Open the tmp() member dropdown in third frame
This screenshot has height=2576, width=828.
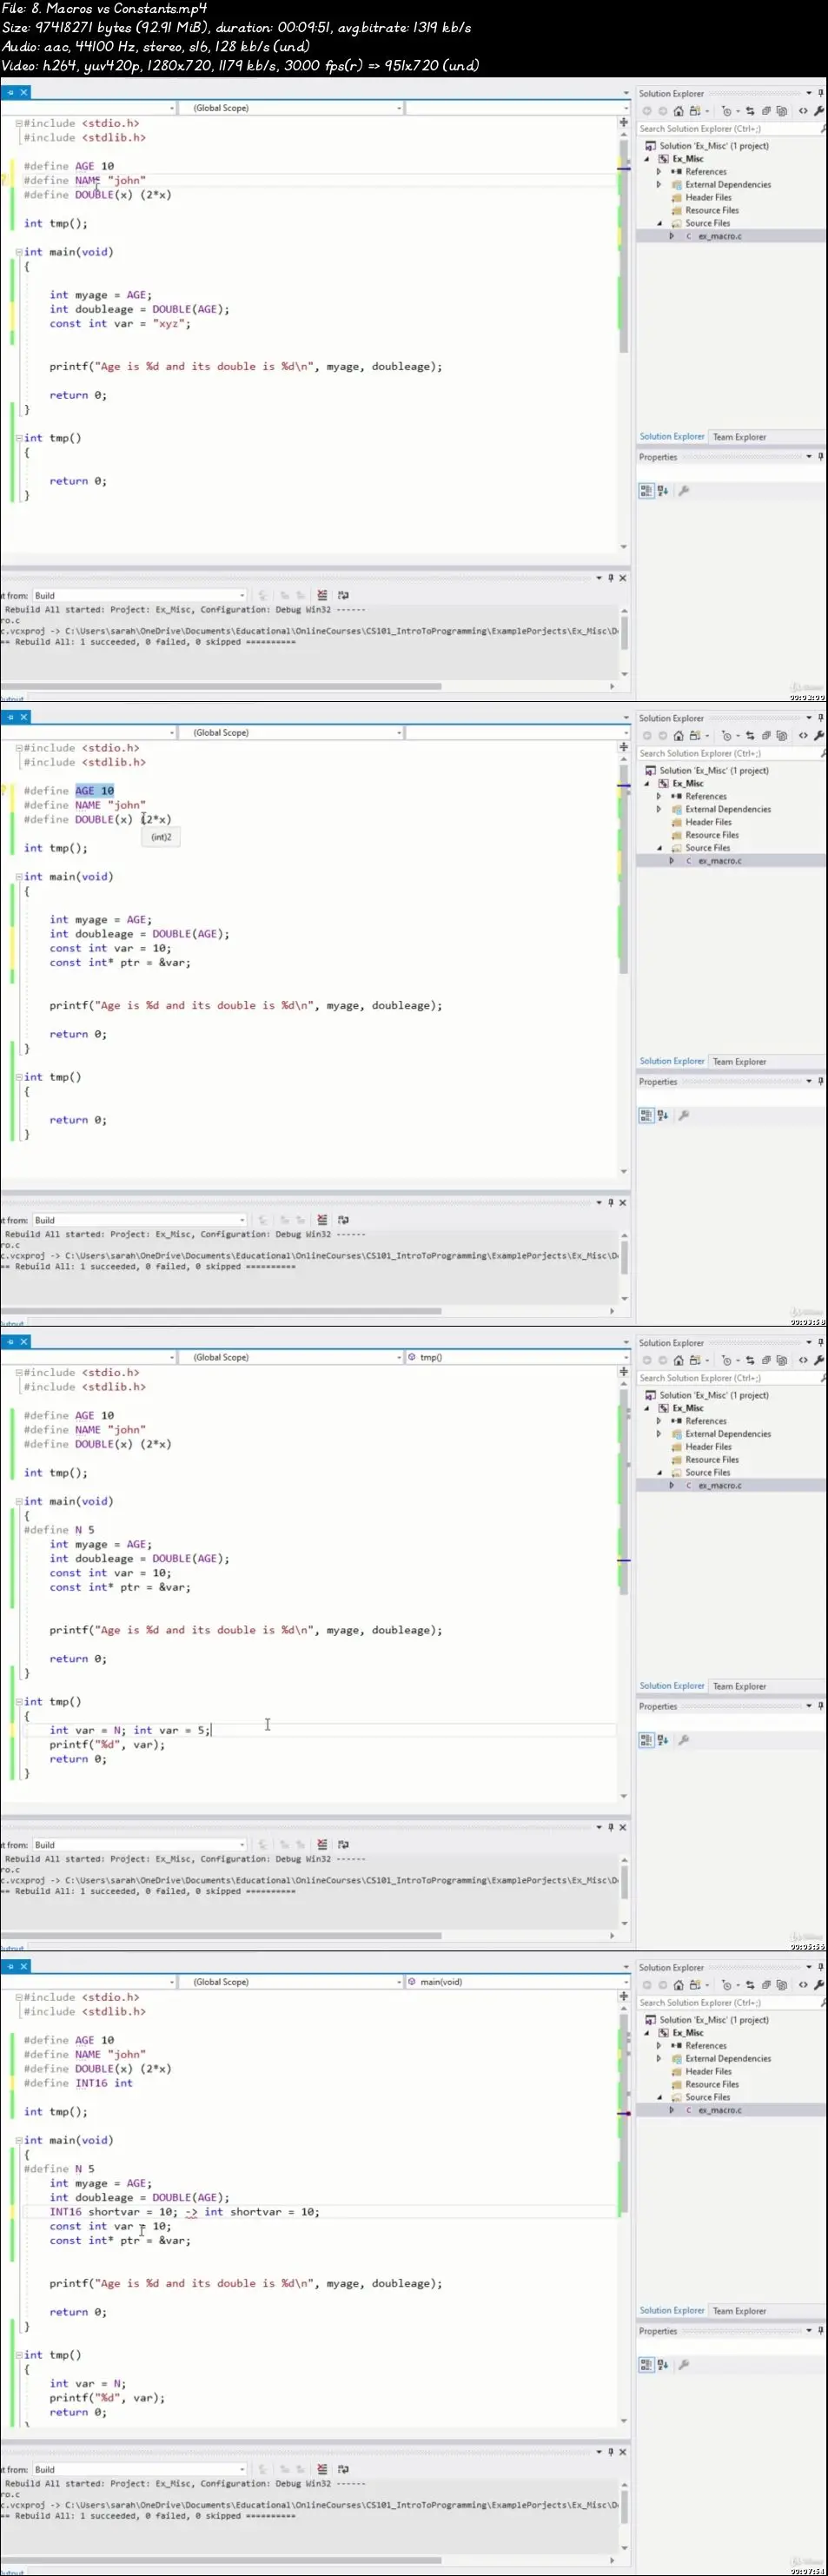coord(516,1357)
